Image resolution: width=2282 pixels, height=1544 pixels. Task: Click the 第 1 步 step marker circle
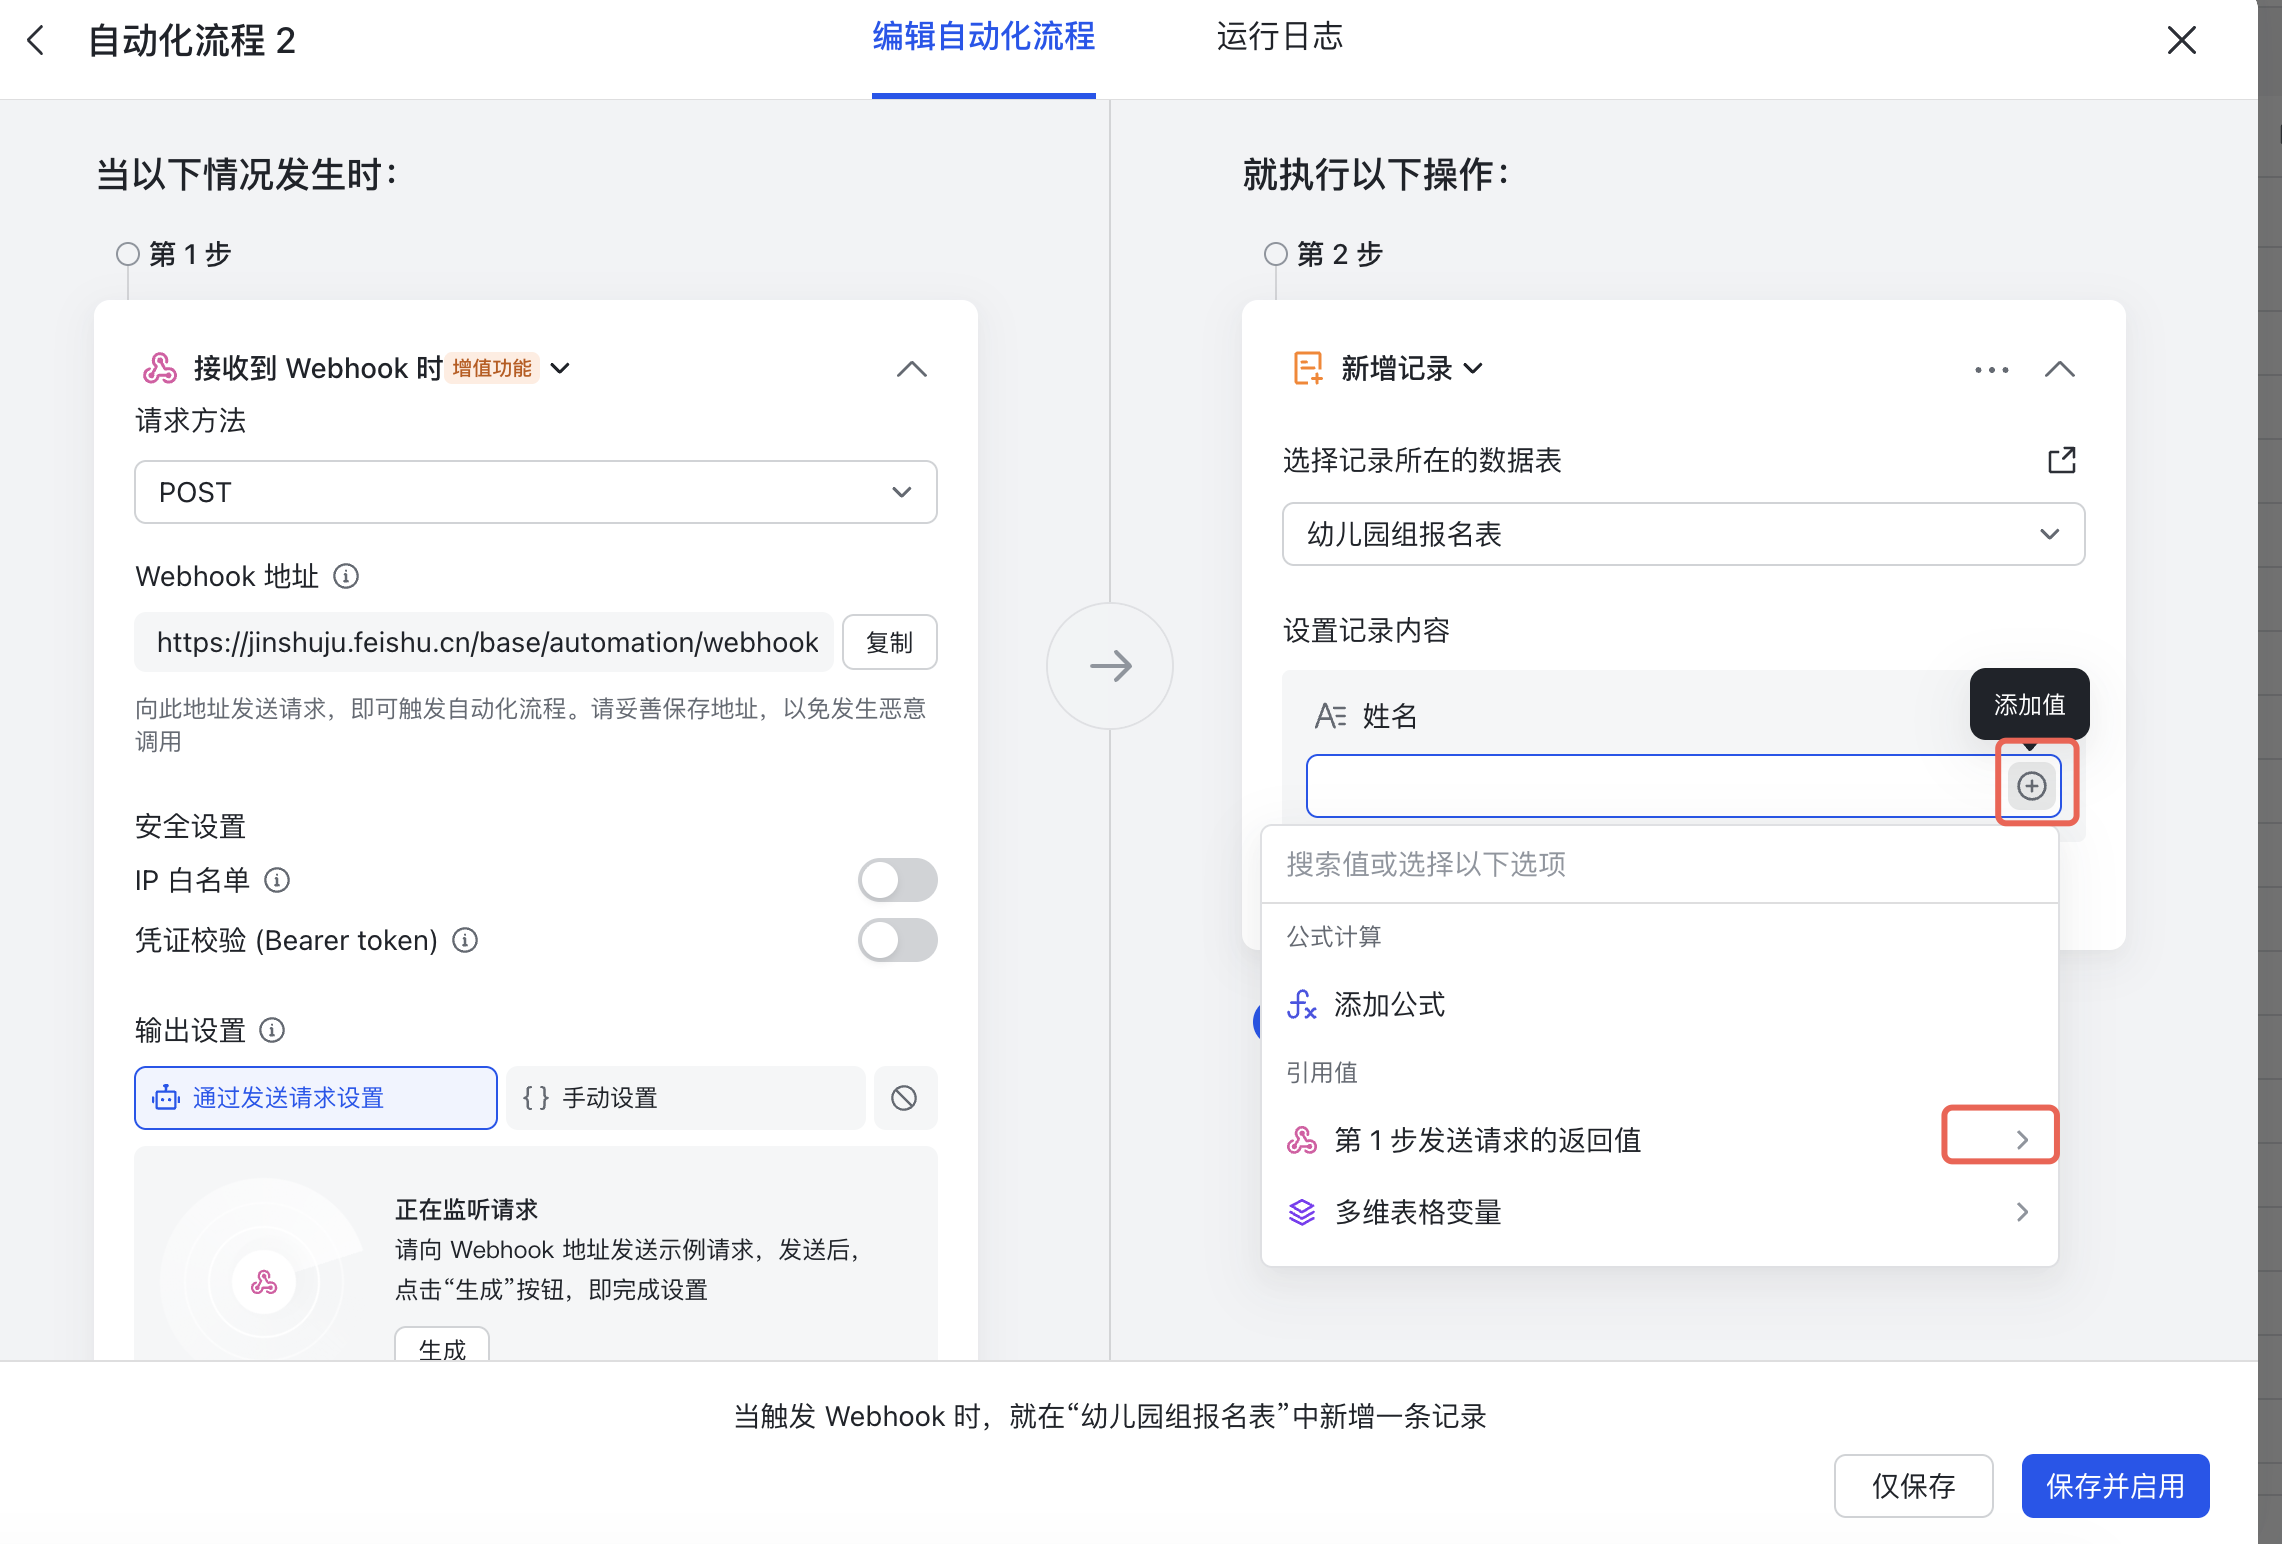128,254
